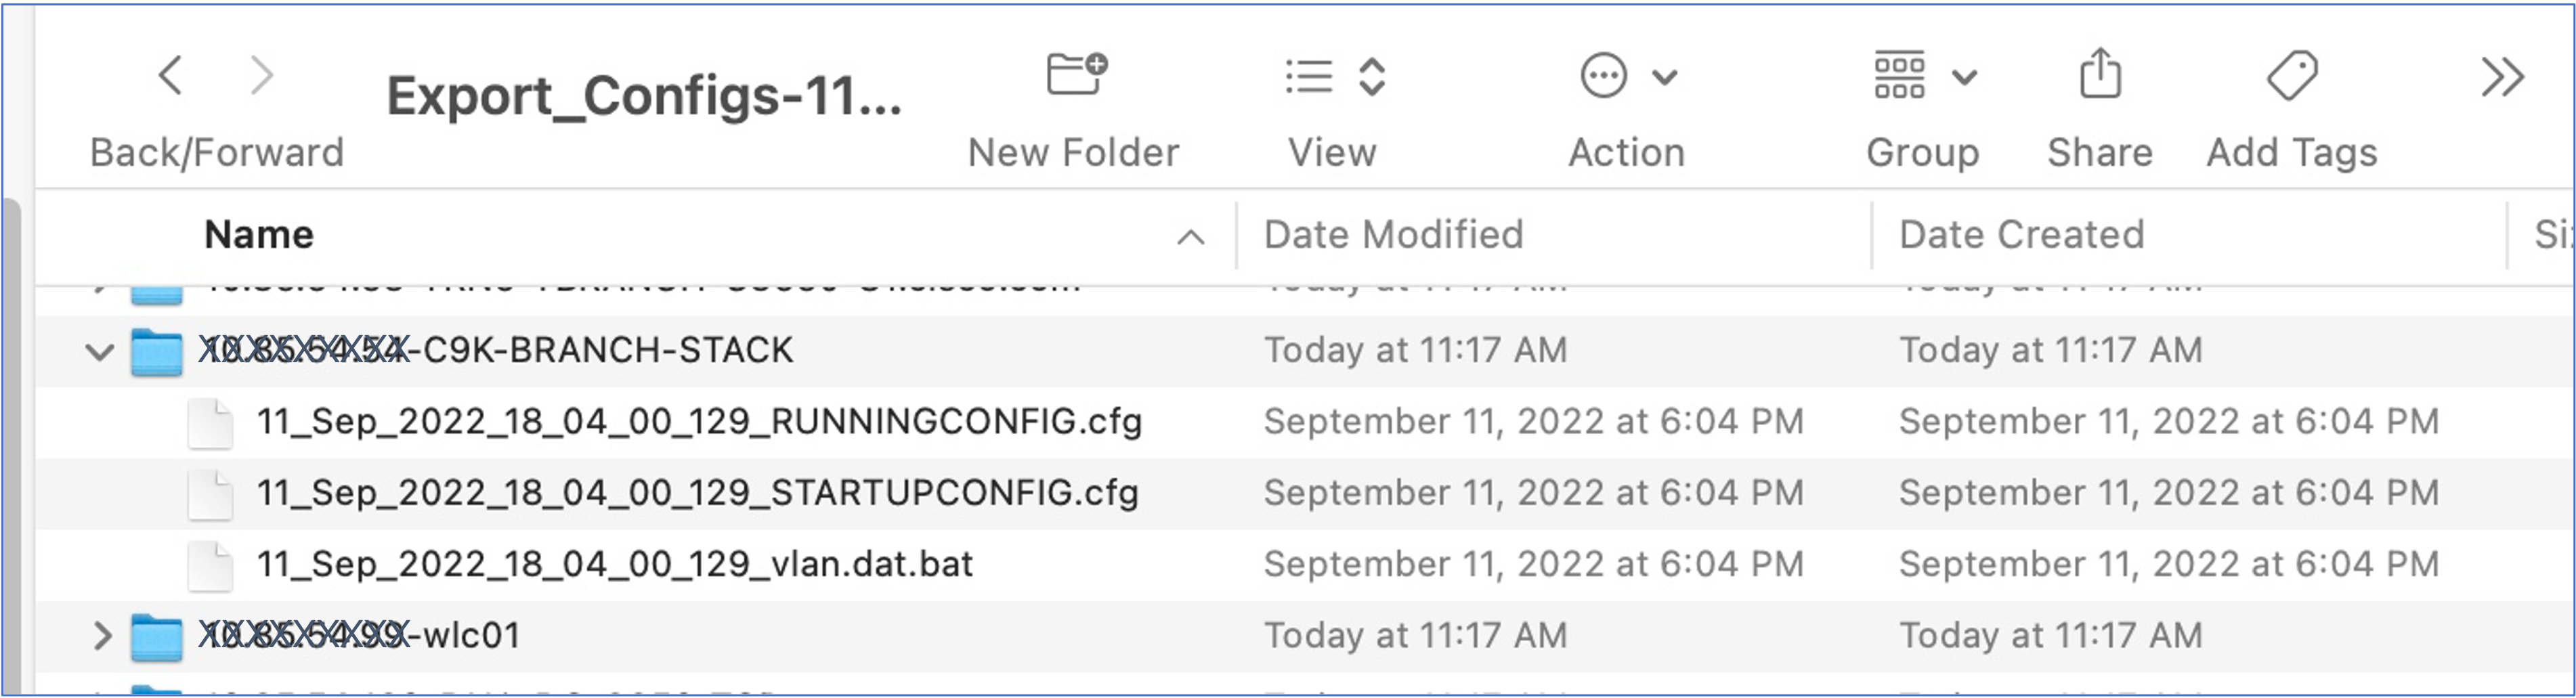Click the RUNNINGCONFIG.cfg document icon
The width and height of the screenshot is (2576, 698).
pyautogui.click(x=211, y=423)
